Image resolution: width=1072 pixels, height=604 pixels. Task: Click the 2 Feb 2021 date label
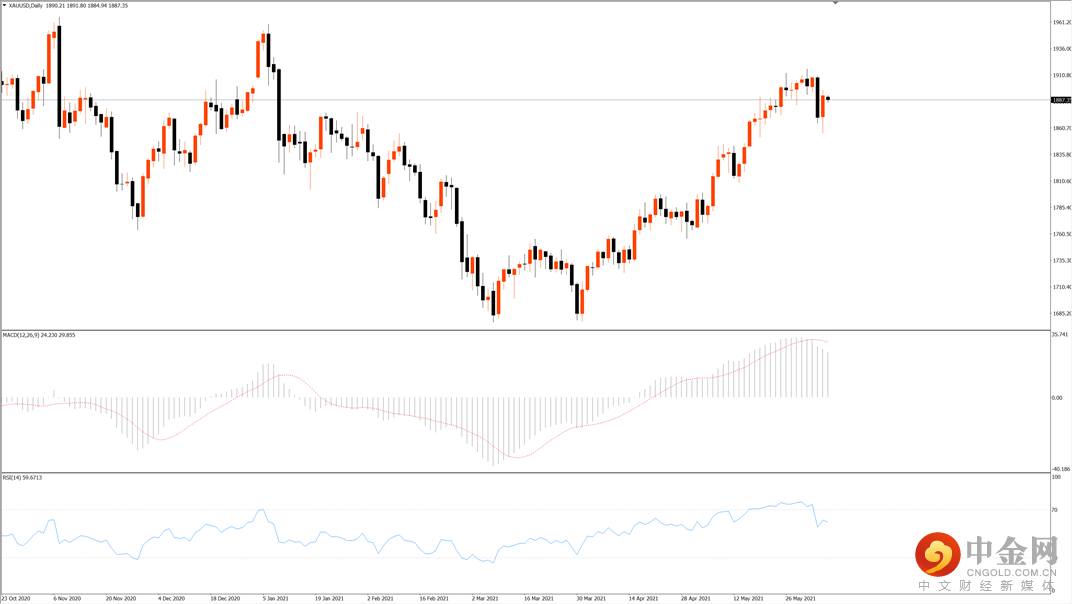click(381, 598)
